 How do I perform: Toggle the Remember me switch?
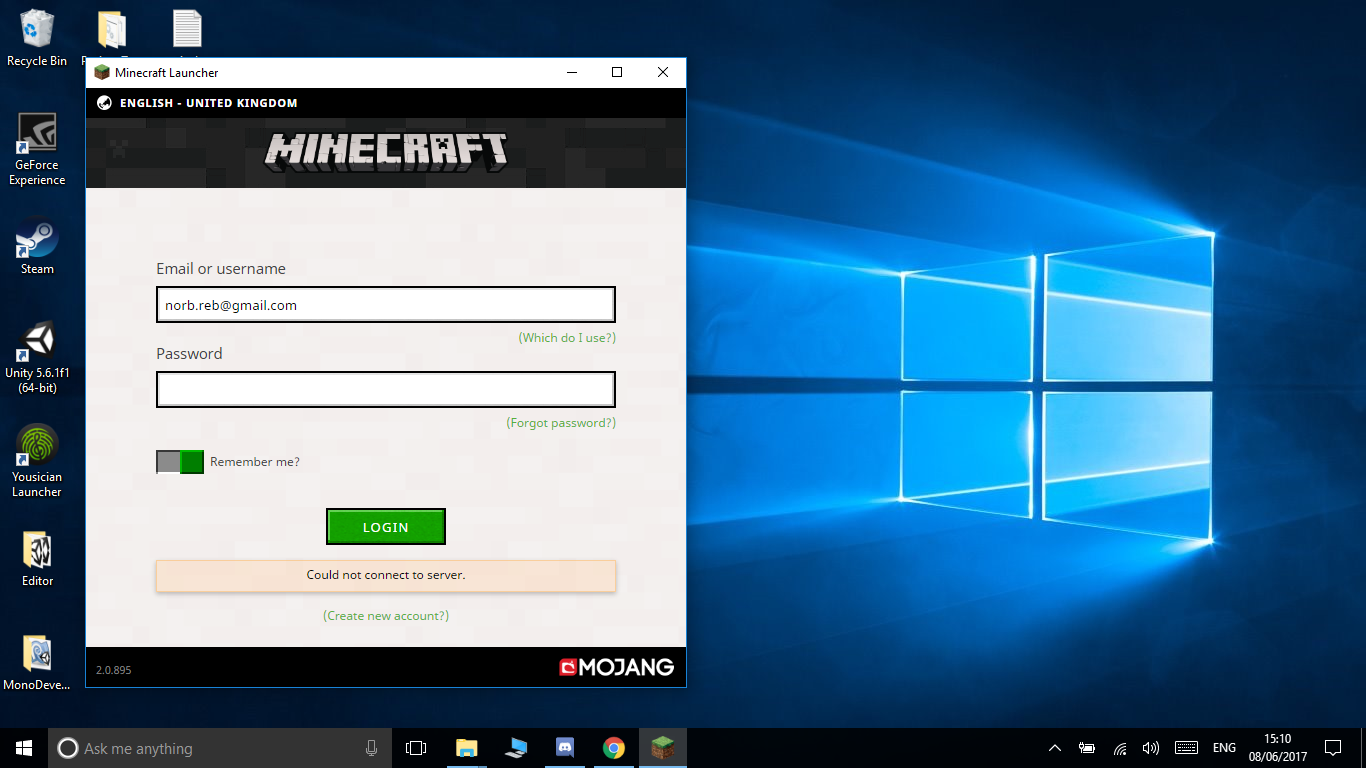[180, 462]
